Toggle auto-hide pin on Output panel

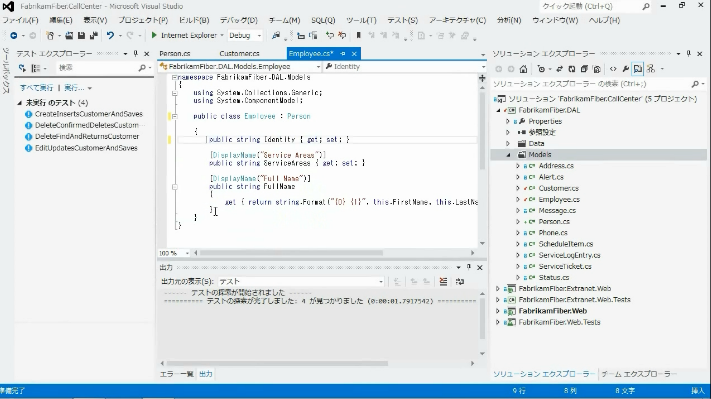(x=469, y=267)
